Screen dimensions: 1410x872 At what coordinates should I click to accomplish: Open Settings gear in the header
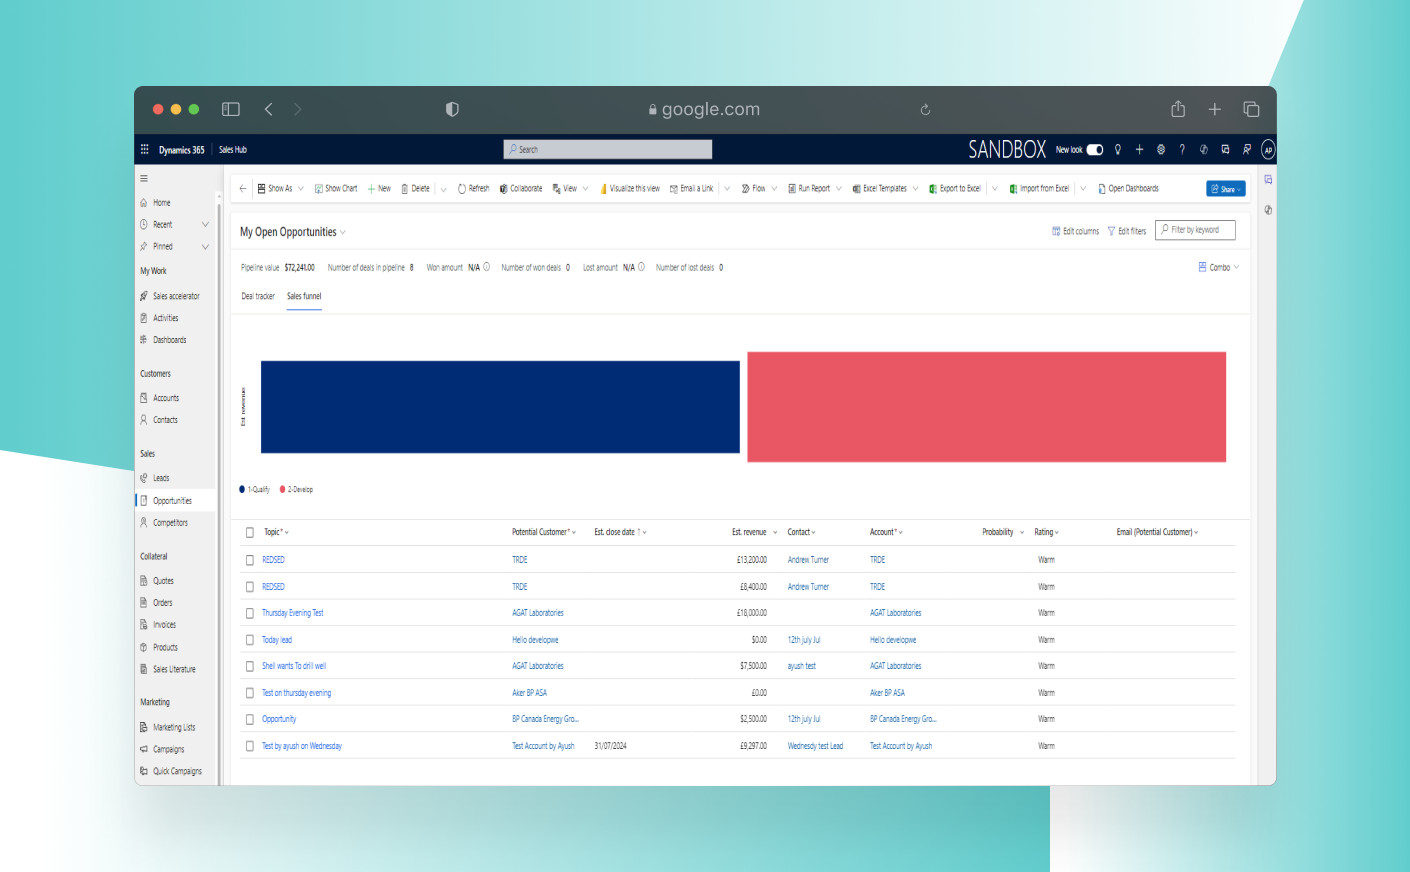click(1160, 149)
